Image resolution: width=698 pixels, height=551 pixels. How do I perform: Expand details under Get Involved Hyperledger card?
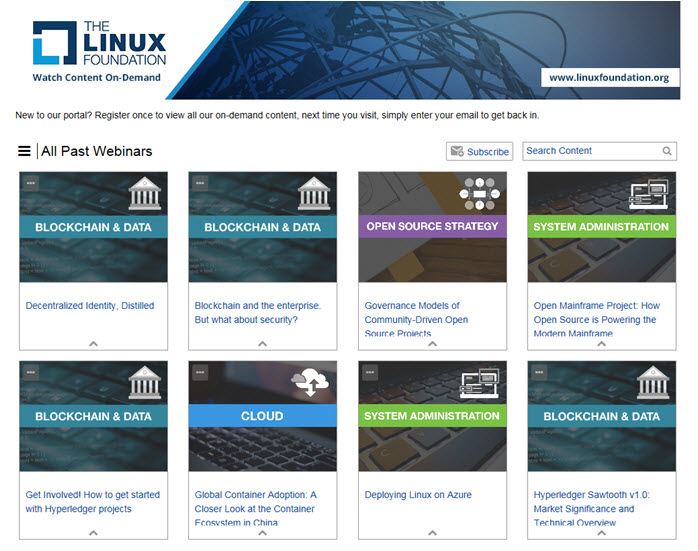(x=93, y=533)
